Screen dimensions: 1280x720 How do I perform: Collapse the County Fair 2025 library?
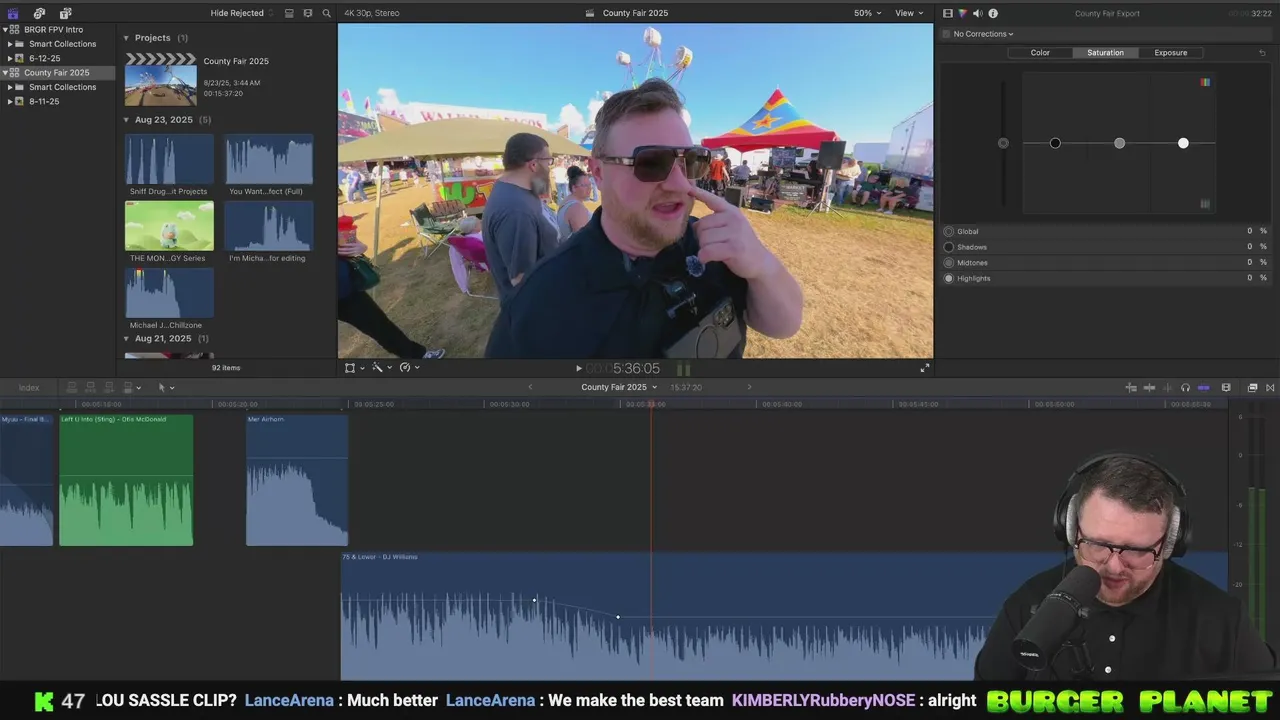5,72
